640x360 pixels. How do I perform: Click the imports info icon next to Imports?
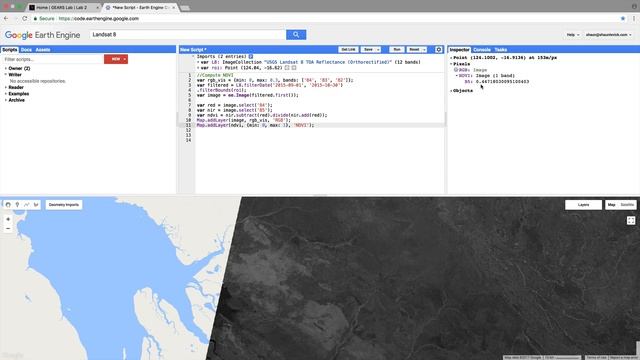pyautogui.click(x=251, y=56)
